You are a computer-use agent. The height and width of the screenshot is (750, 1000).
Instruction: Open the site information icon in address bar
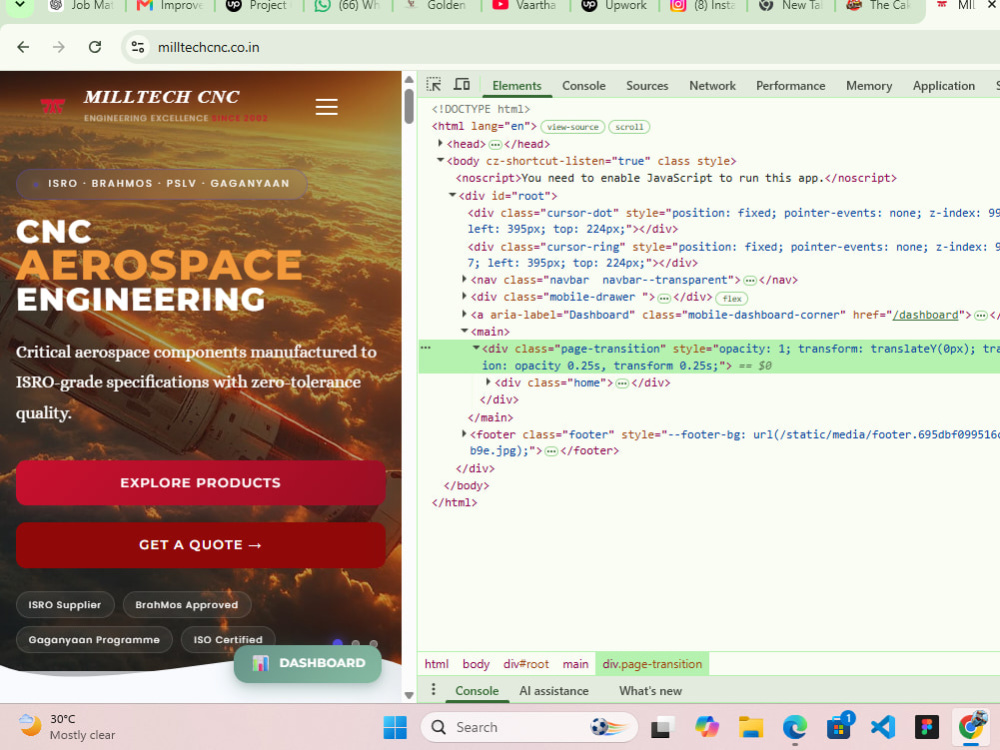tap(138, 47)
